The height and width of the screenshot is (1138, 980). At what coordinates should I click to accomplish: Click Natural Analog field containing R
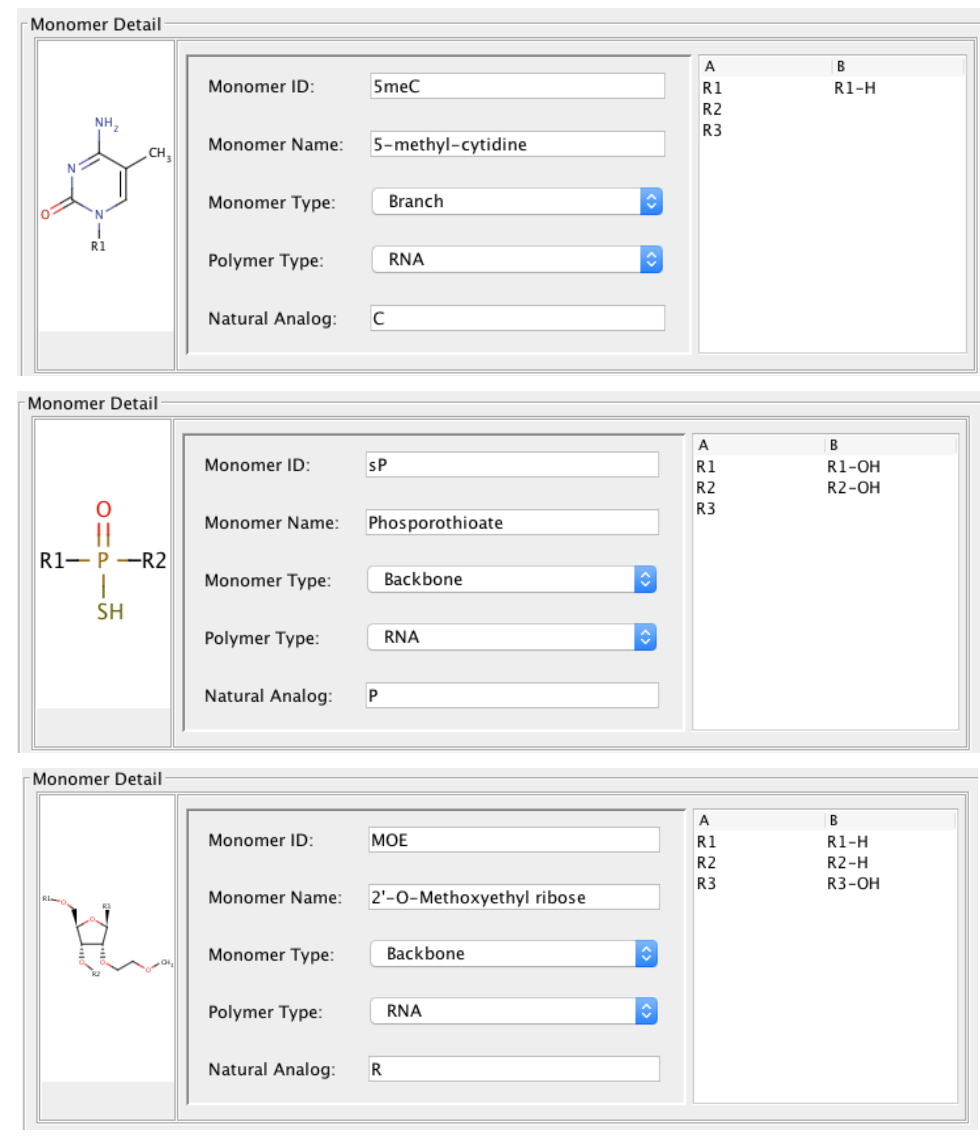[x=514, y=1069]
